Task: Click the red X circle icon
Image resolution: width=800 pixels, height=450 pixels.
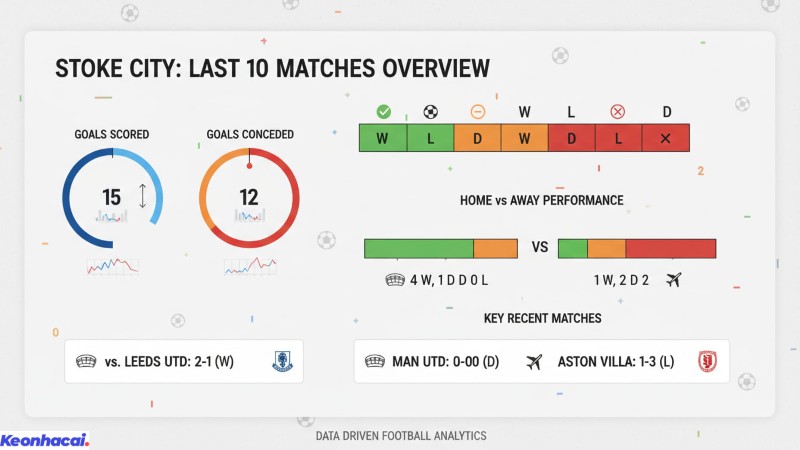Action: pos(618,112)
